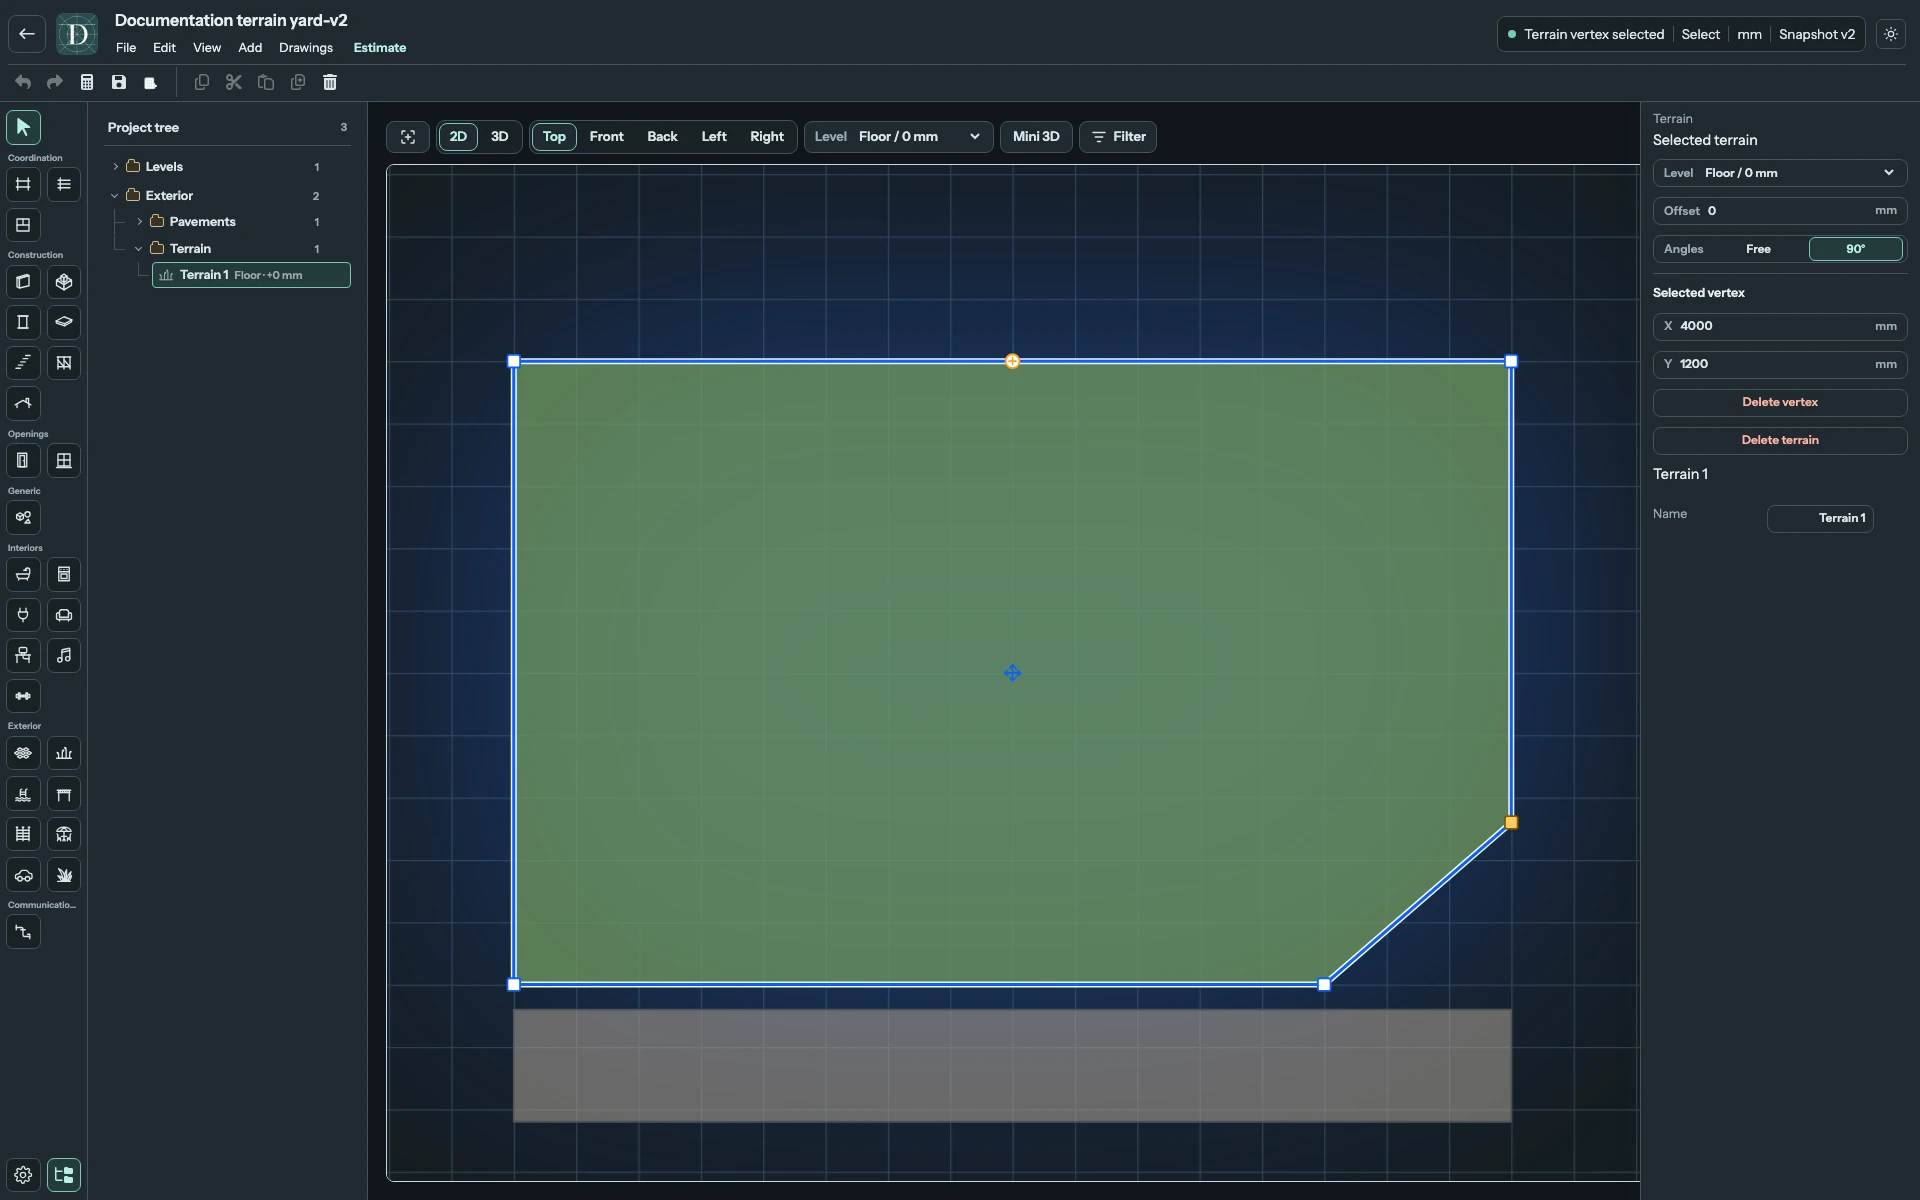Click the trash delete toolbar icon
This screenshot has height=1200, width=1920.
(330, 82)
